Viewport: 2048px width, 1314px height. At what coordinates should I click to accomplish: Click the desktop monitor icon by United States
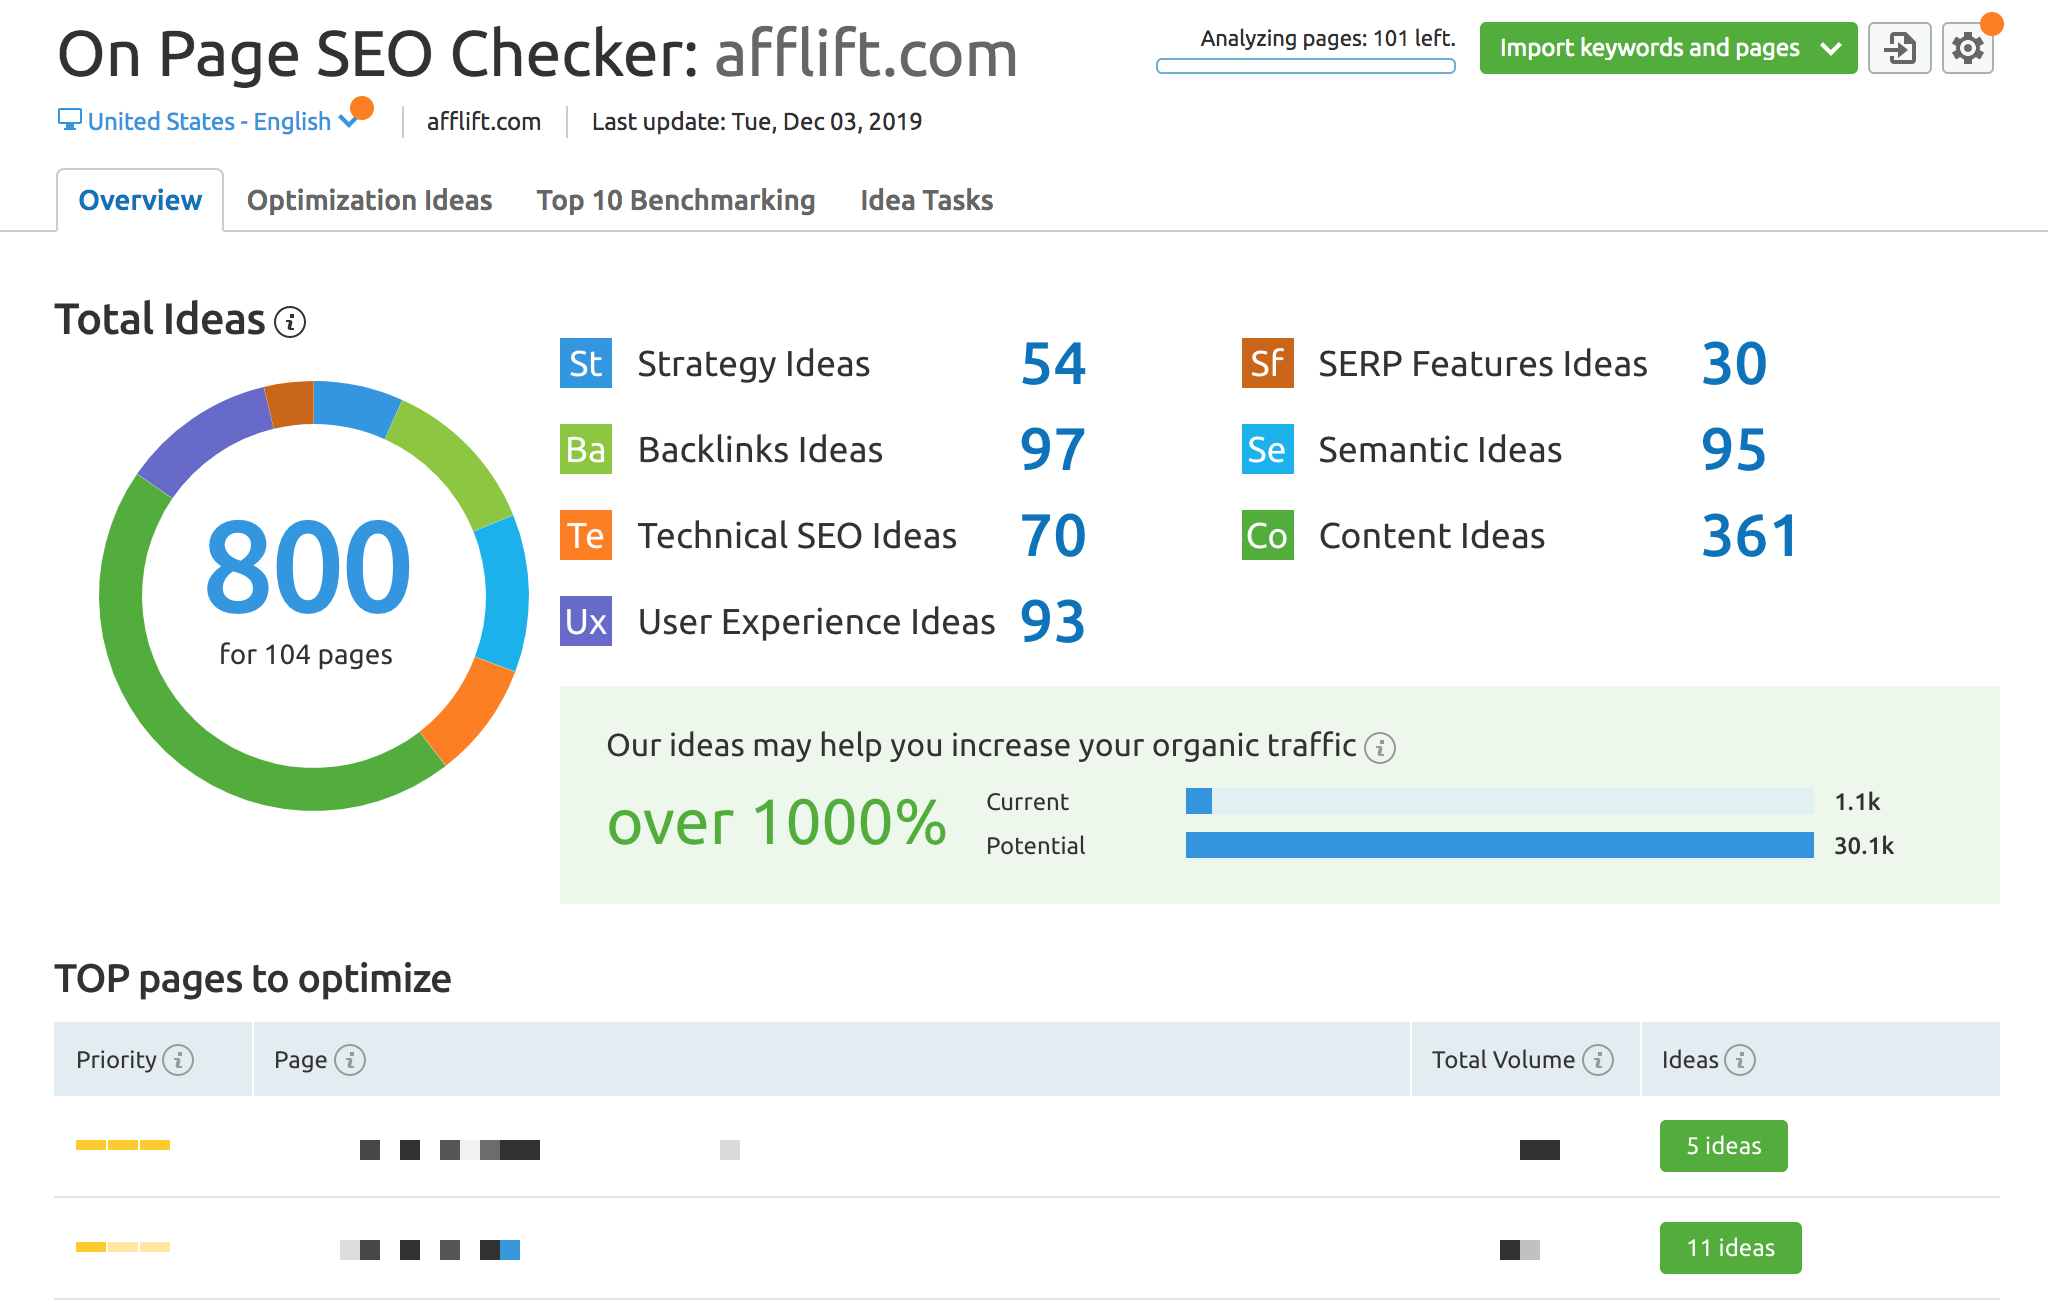(x=69, y=120)
